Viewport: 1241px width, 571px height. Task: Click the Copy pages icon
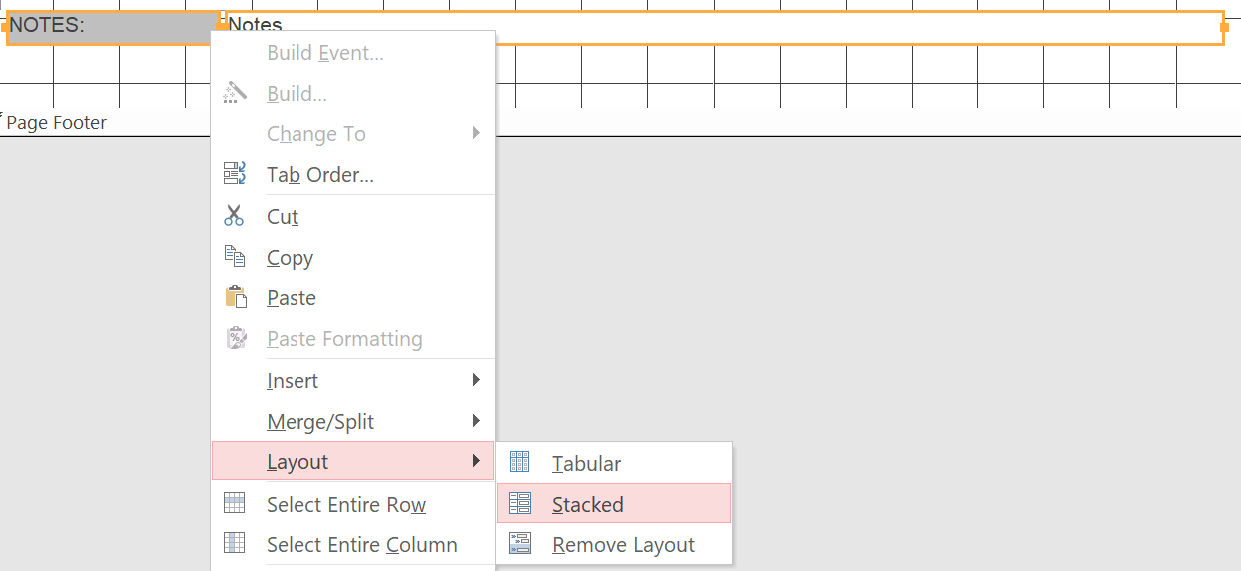click(234, 257)
